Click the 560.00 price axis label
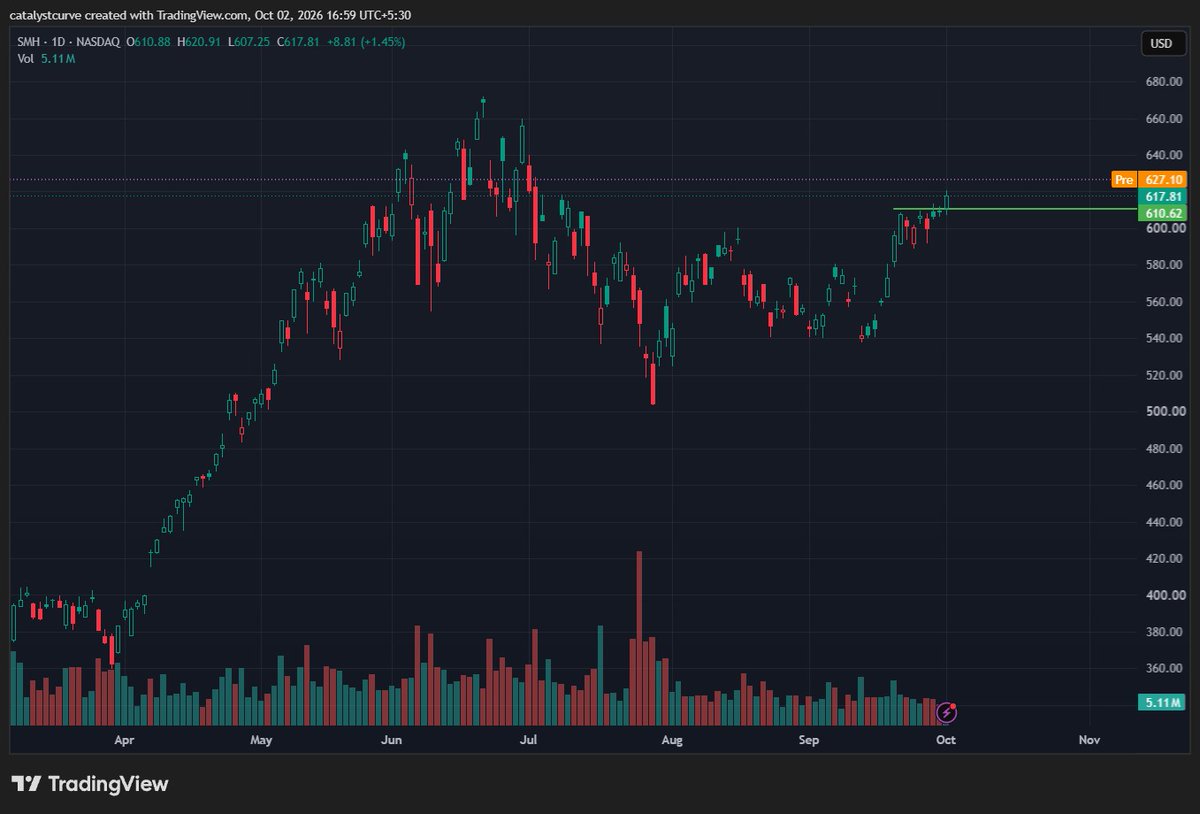This screenshot has width=1200, height=814. pos(1165,302)
